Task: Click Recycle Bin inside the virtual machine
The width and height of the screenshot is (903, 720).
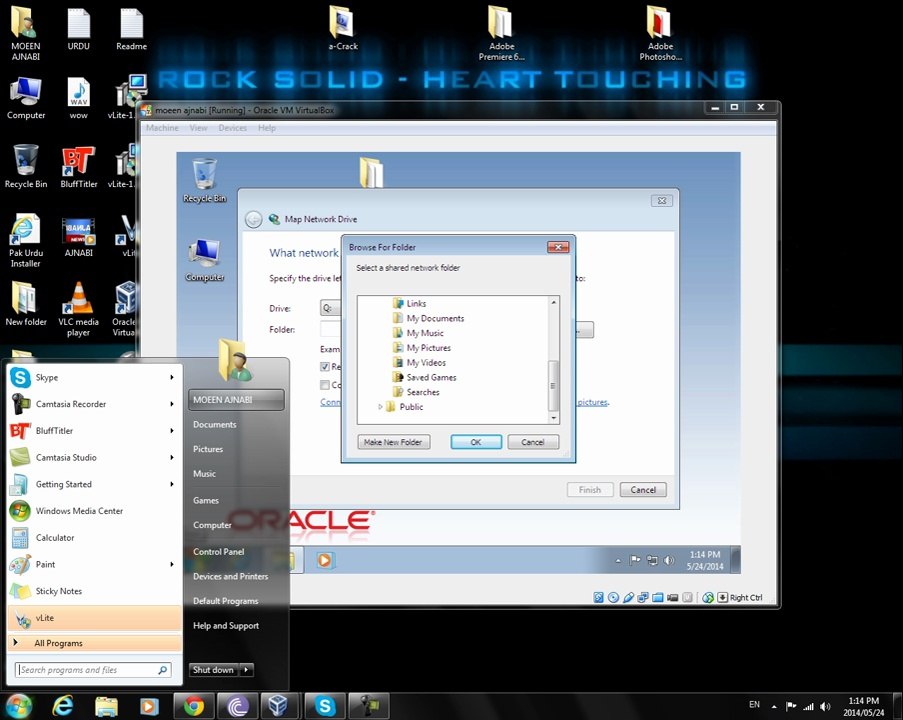Action: 204,180
